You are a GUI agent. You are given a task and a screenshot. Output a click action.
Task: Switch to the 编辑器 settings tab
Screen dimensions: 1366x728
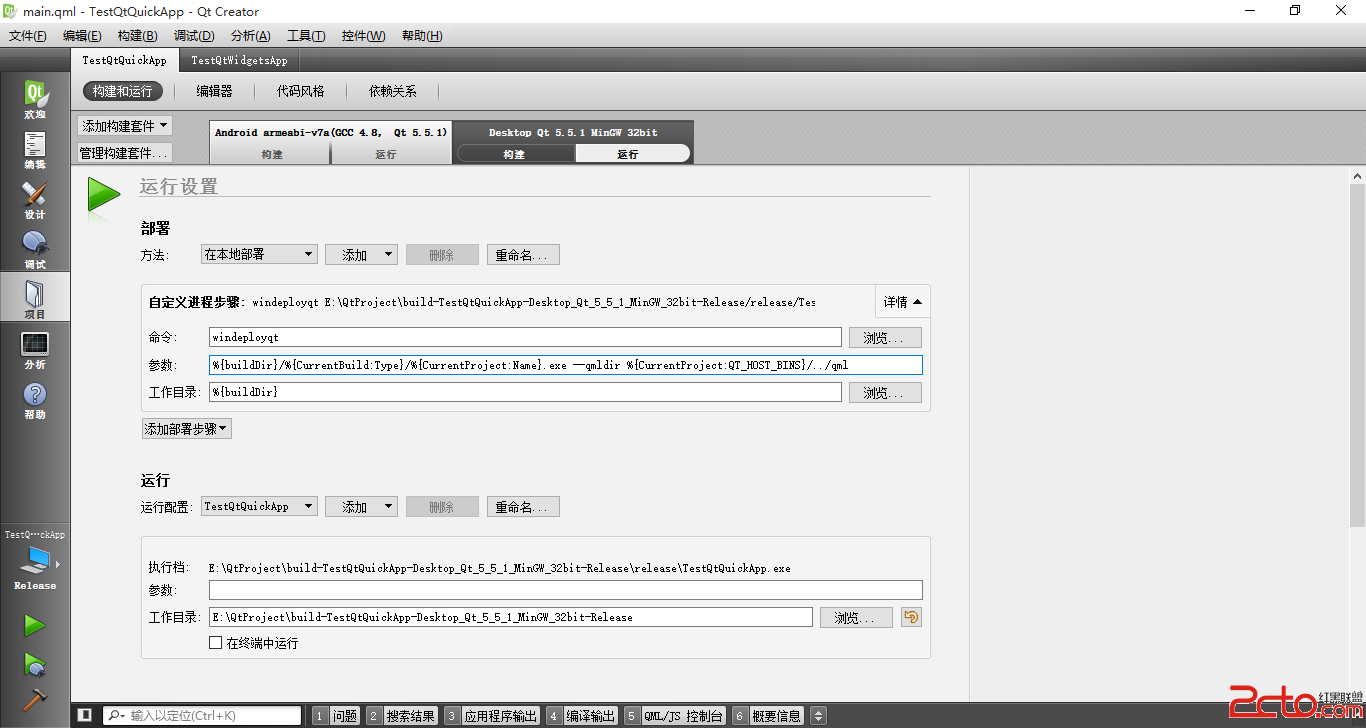click(x=214, y=91)
